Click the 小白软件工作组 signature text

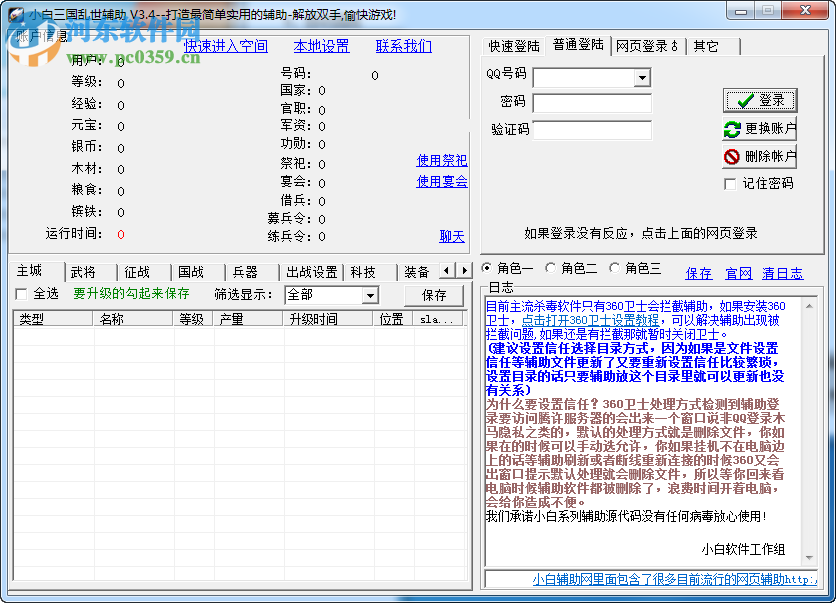(743, 549)
